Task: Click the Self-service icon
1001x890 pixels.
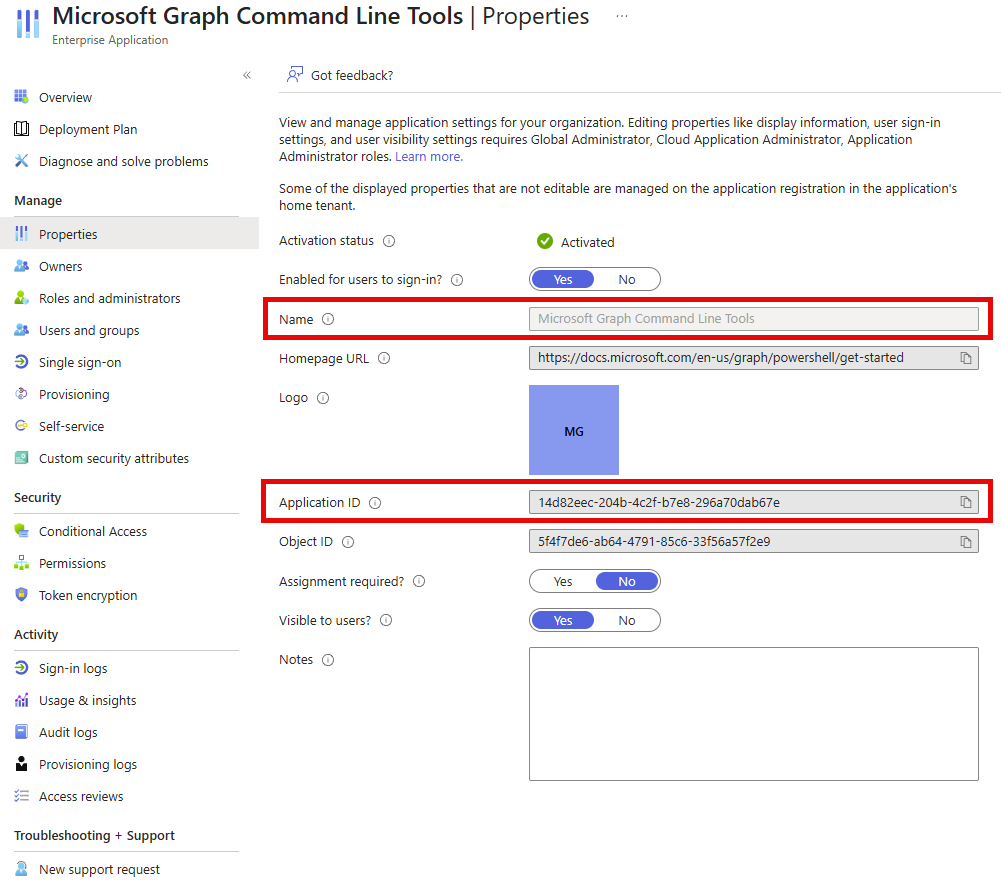Action: coord(21,426)
